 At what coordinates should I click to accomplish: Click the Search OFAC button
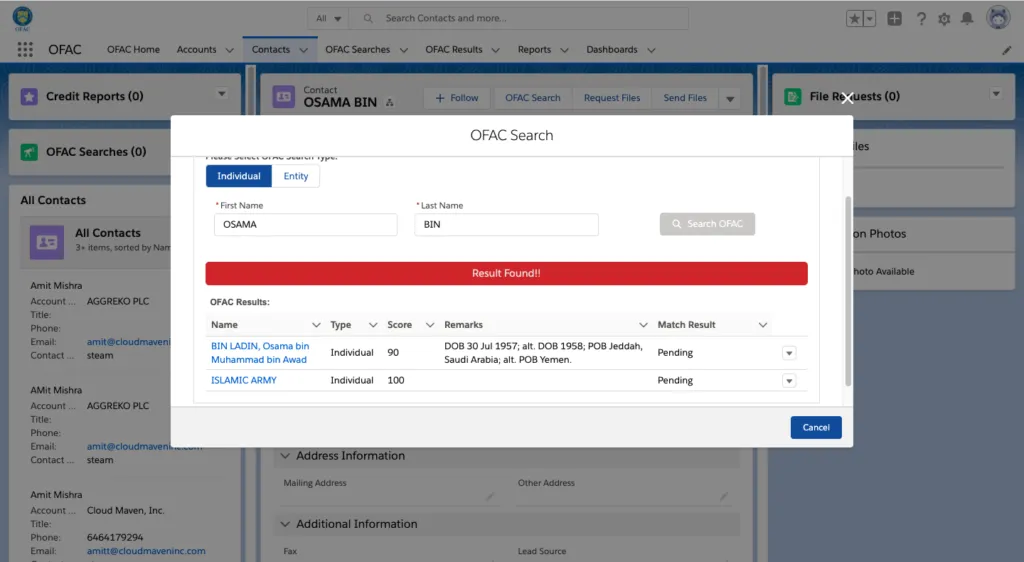pyautogui.click(x=707, y=224)
